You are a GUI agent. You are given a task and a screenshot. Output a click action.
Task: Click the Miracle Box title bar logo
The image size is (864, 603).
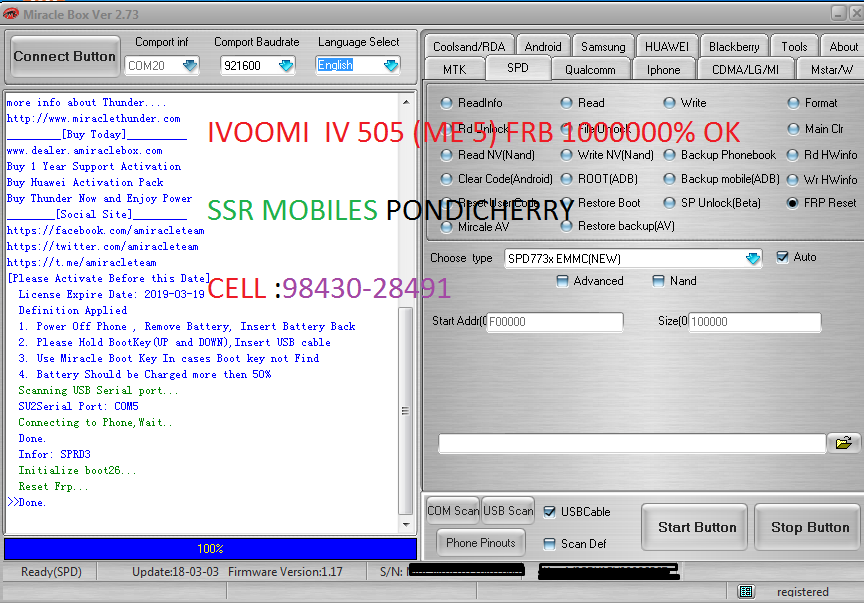point(10,14)
